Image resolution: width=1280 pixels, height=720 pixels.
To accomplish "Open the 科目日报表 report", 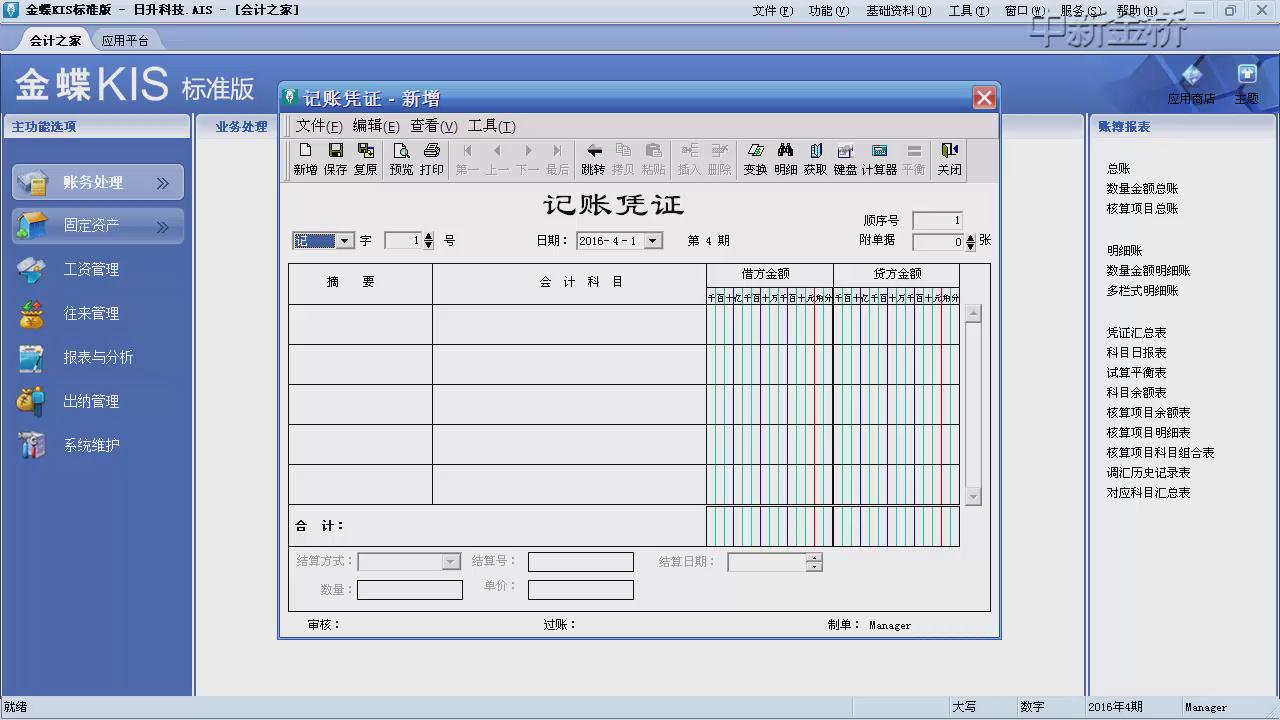I will pos(1136,353).
